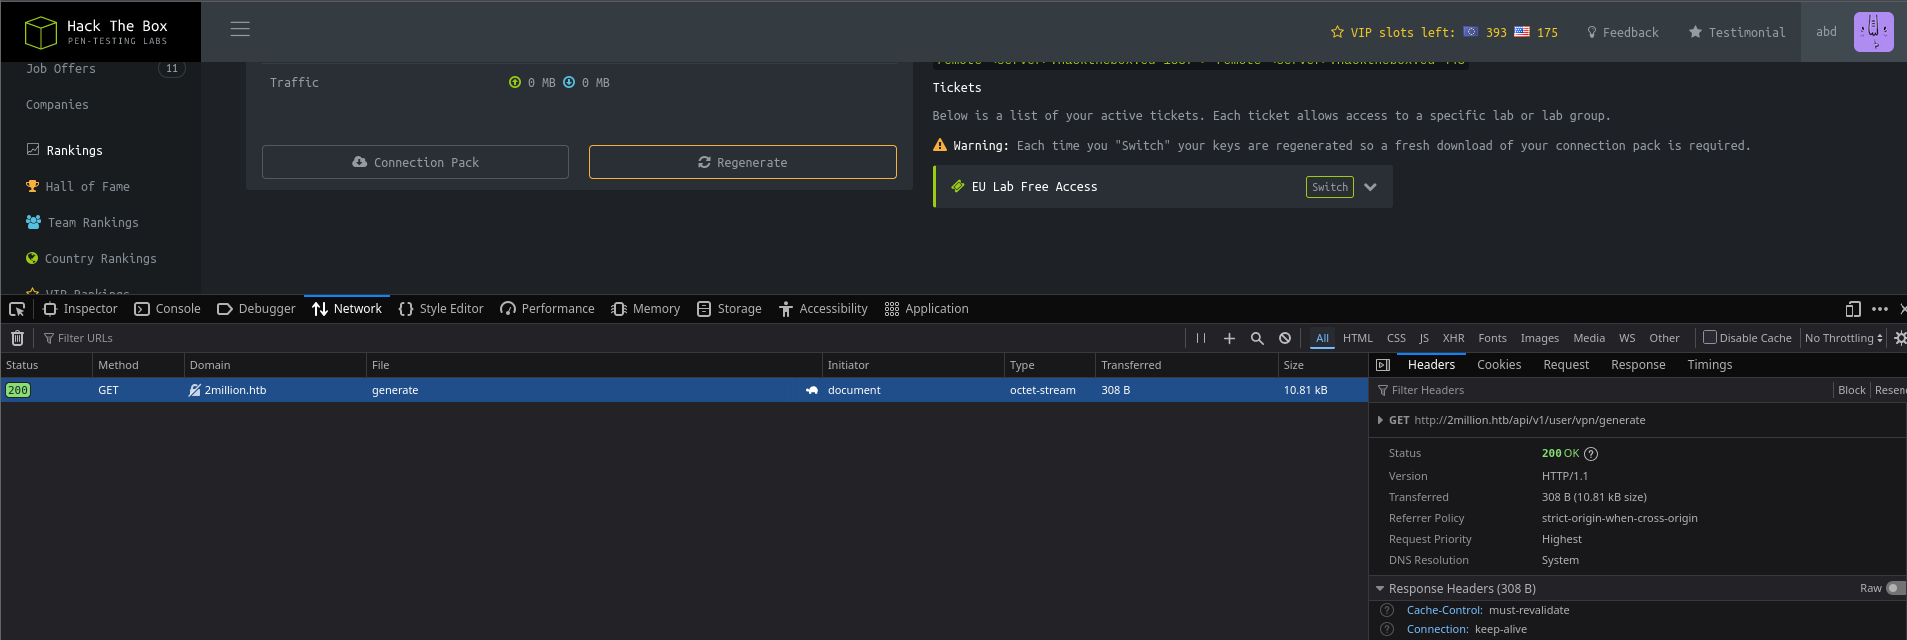The width and height of the screenshot is (1907, 640).
Task: Filter requests by JS
Action: click(x=1424, y=338)
